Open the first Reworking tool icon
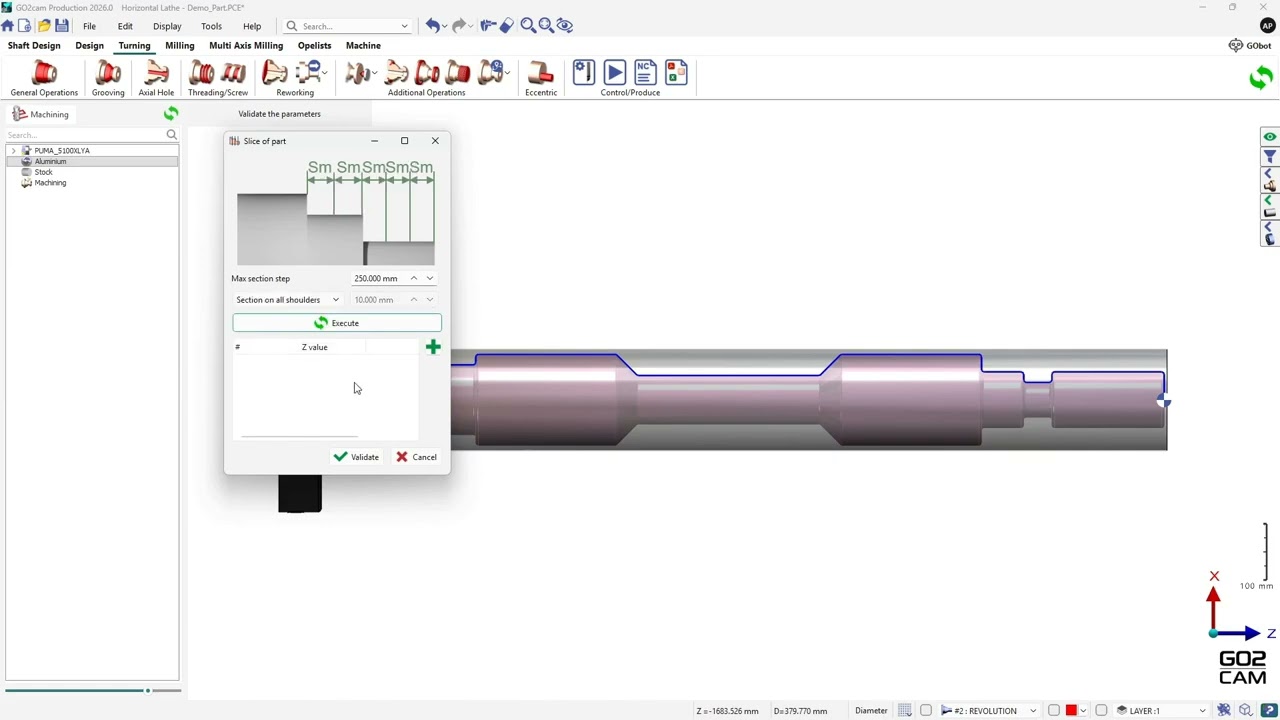The height and width of the screenshot is (720, 1280). coord(275,73)
